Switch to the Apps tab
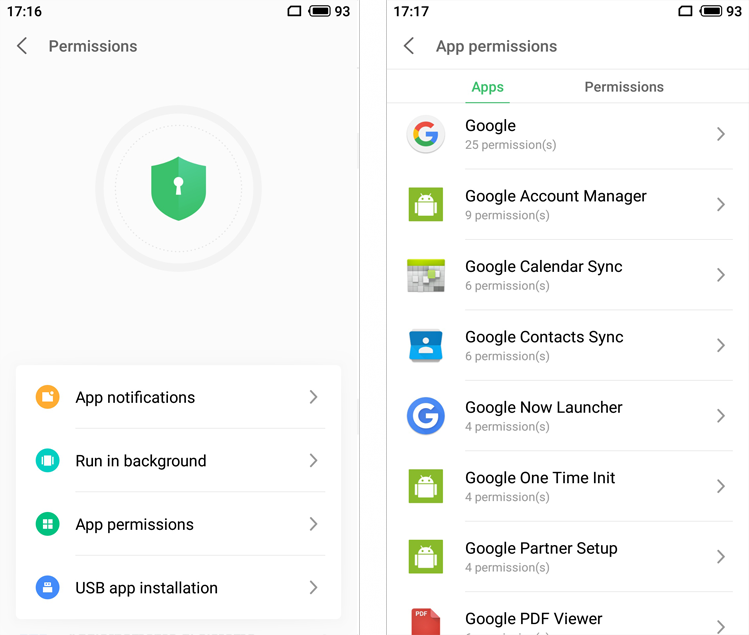 pos(487,87)
